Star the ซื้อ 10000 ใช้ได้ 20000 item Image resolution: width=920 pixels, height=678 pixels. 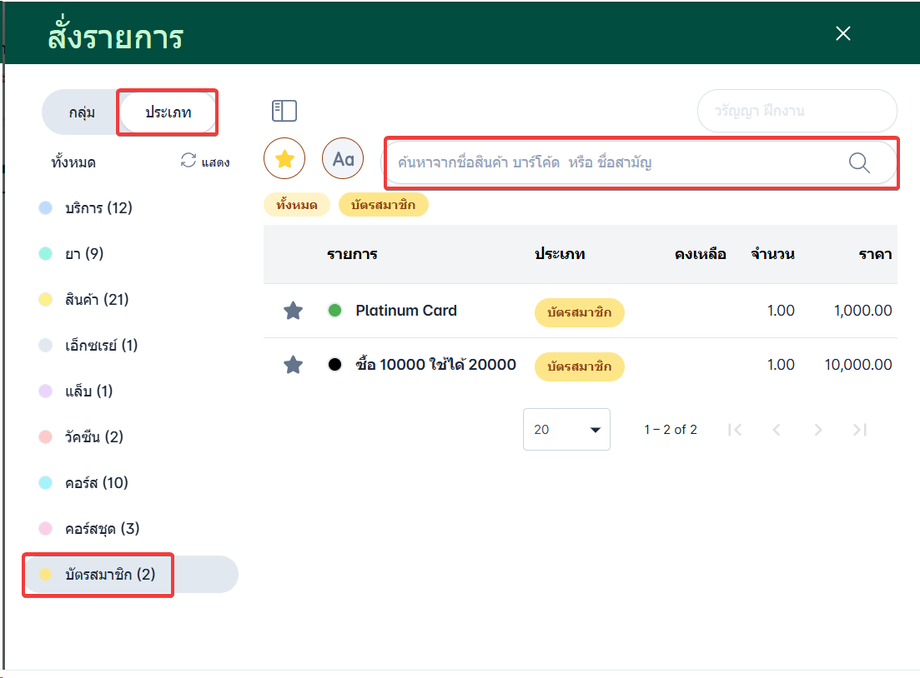point(293,365)
